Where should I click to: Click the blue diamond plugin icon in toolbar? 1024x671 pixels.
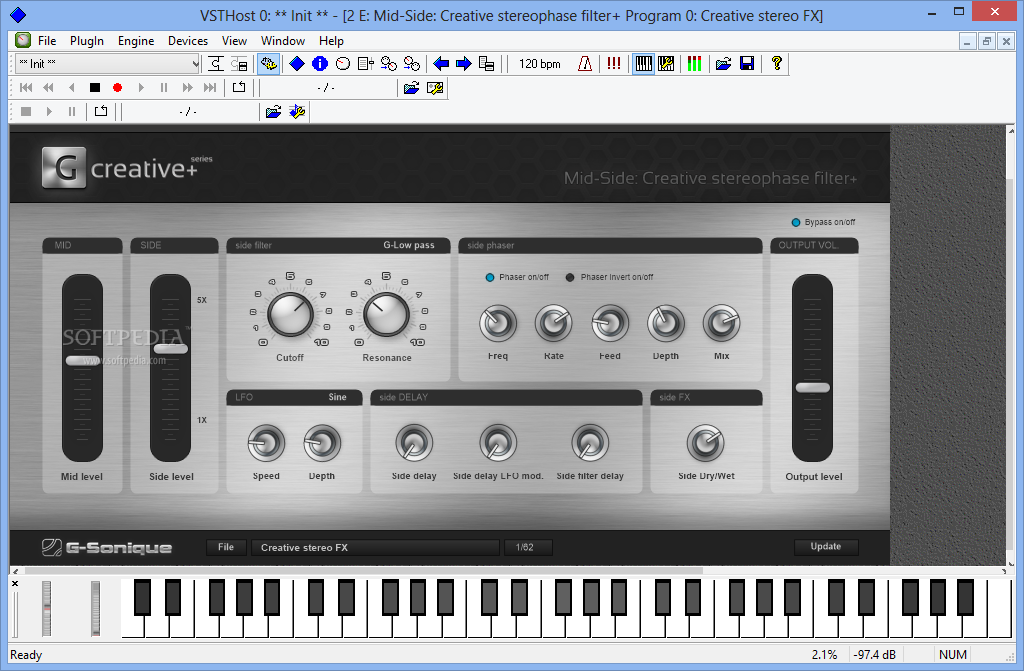tap(297, 63)
